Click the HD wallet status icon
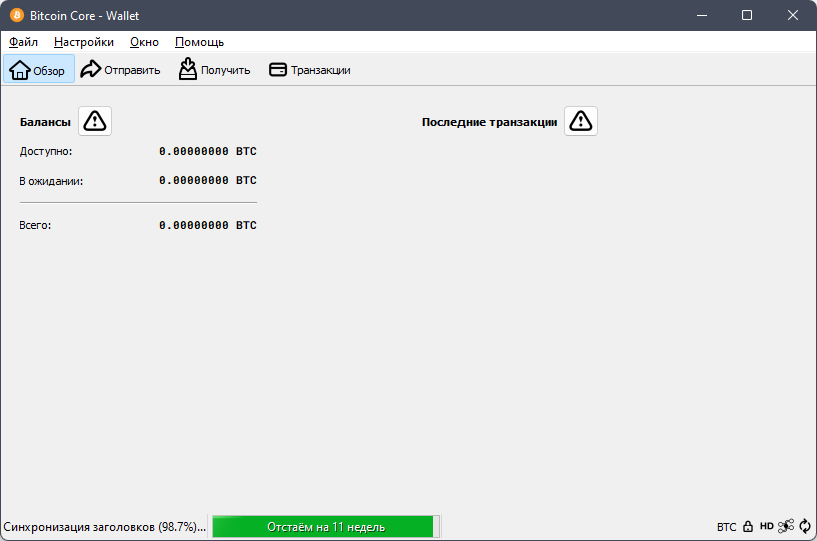The height and width of the screenshot is (541, 817). [x=766, y=526]
